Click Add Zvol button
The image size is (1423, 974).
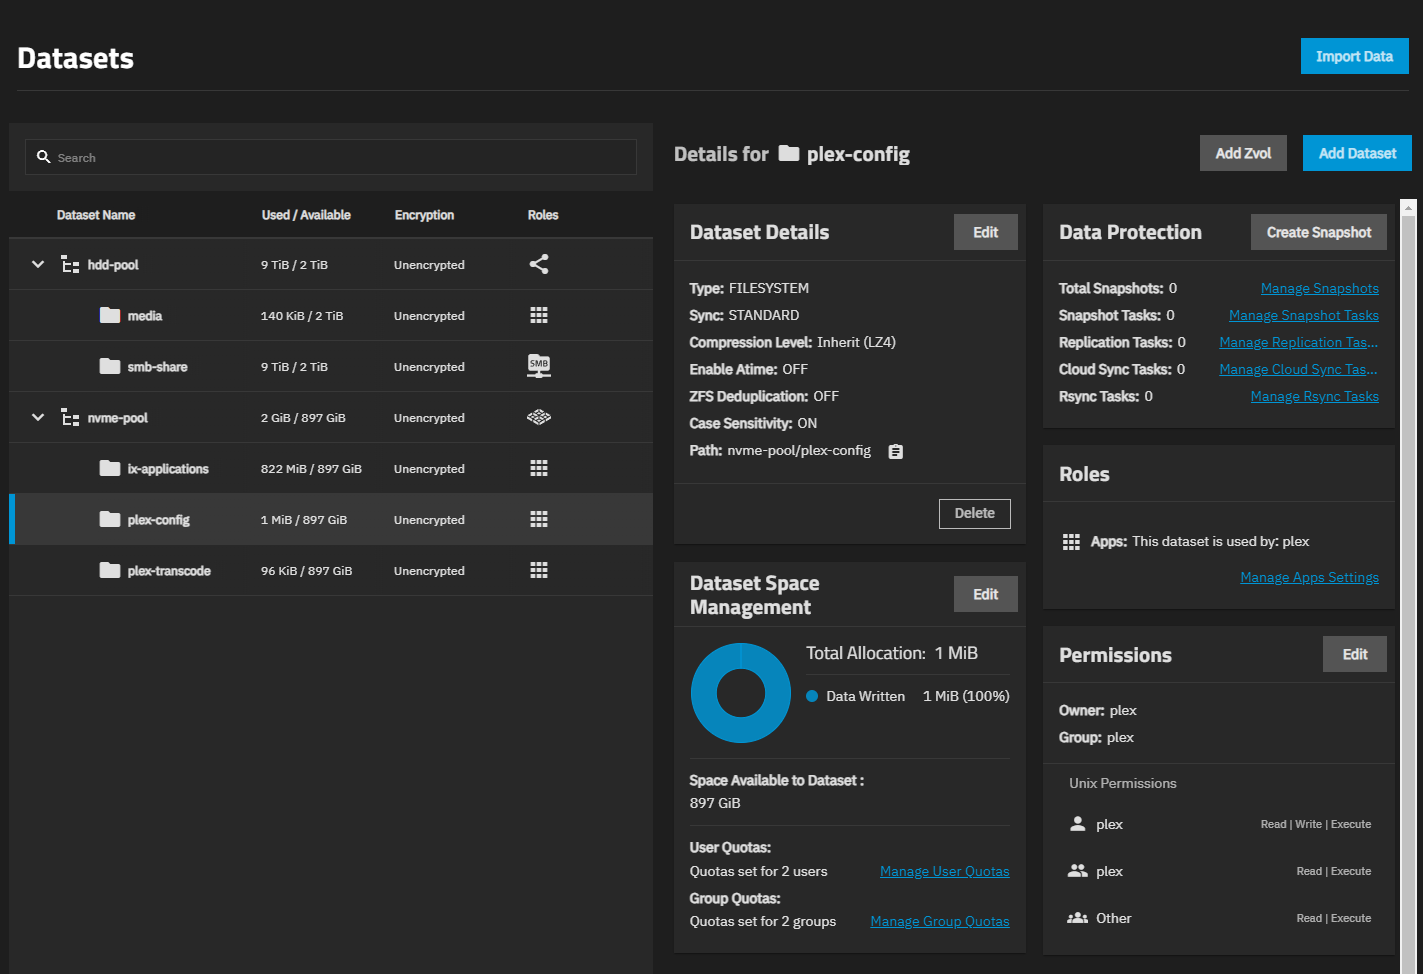[1243, 153]
